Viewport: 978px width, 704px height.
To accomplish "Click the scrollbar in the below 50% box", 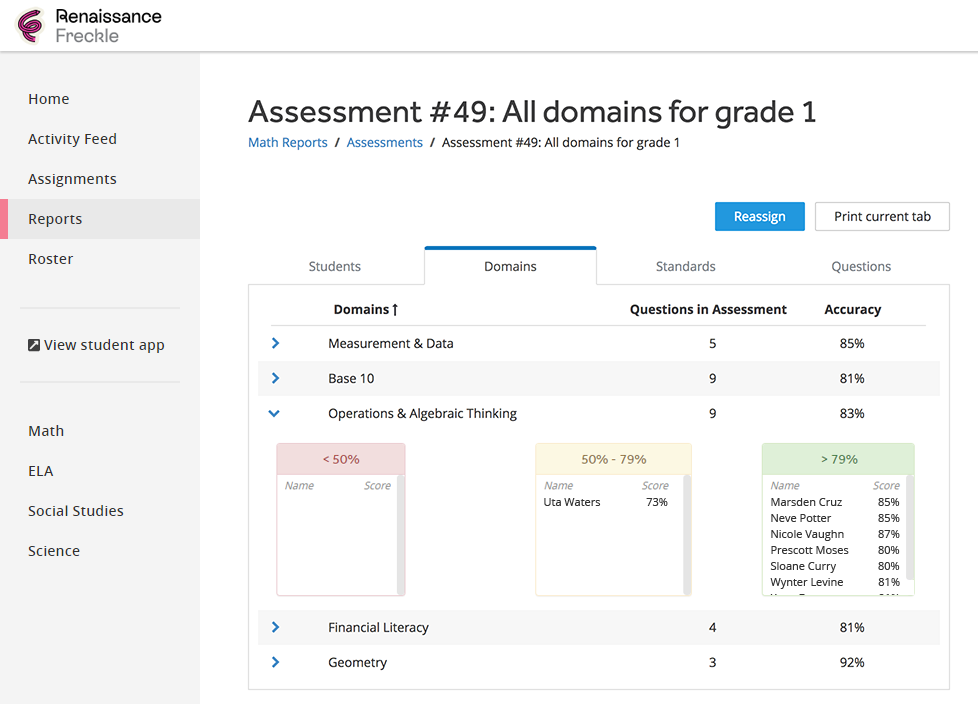I will 400,534.
